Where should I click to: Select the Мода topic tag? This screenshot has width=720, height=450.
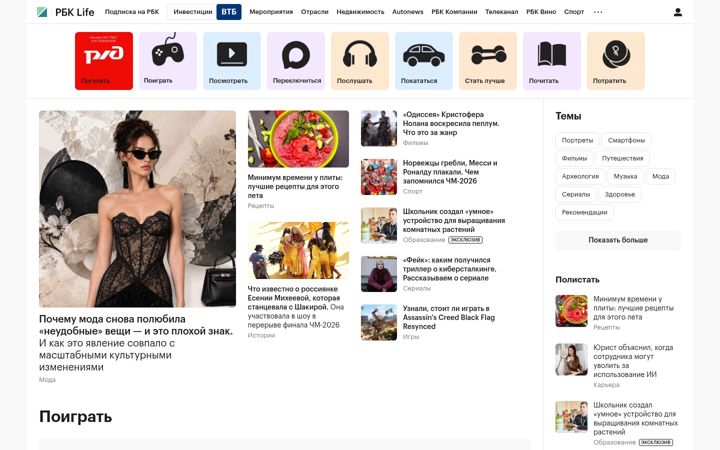point(661,176)
